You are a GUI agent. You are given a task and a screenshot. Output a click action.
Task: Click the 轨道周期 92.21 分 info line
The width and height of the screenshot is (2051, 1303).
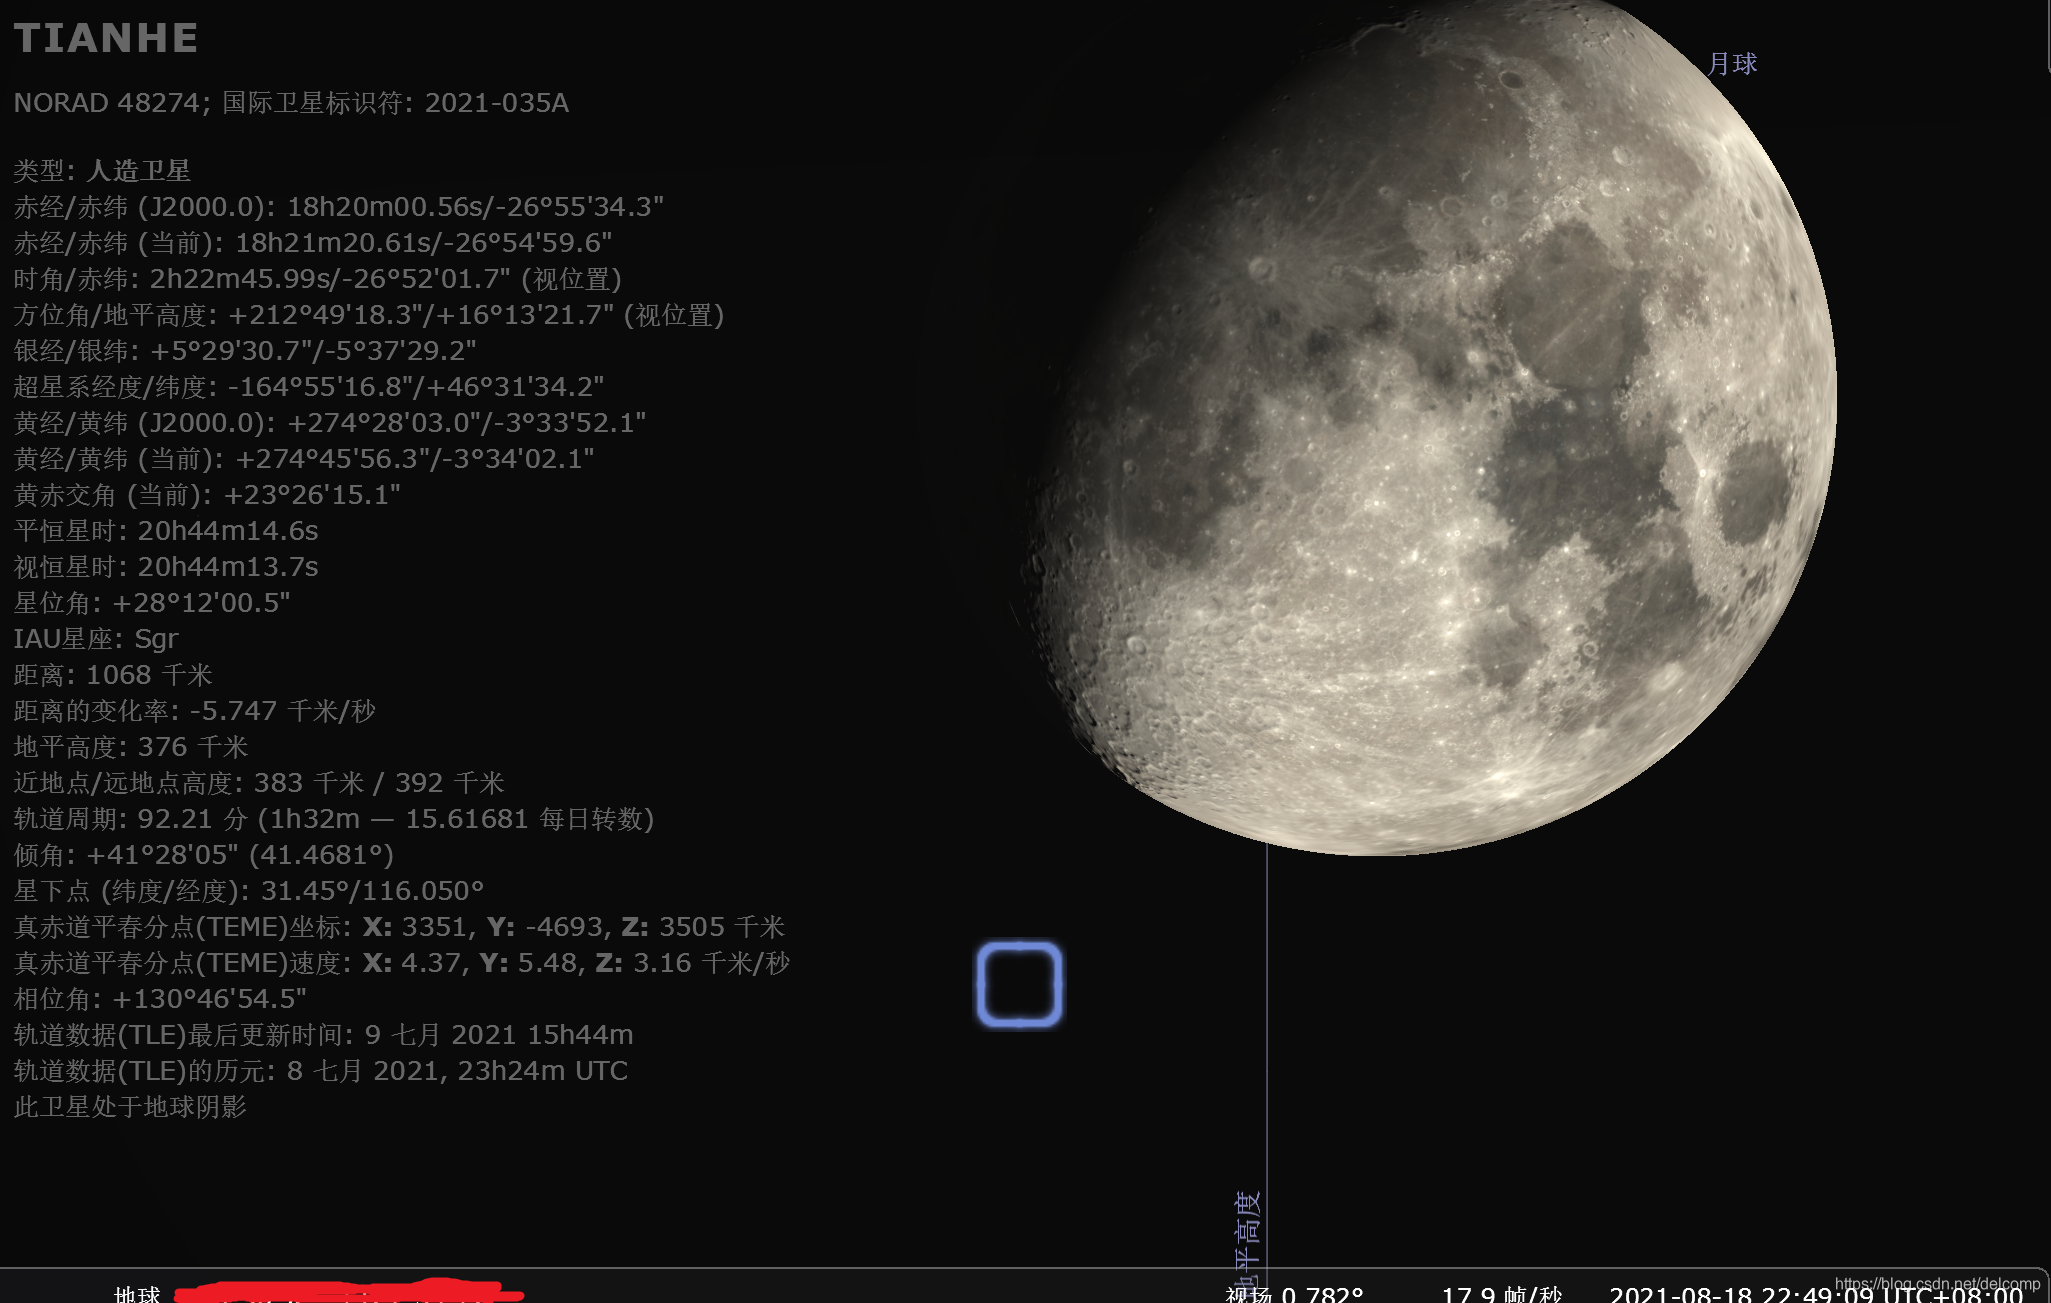pos(333,819)
